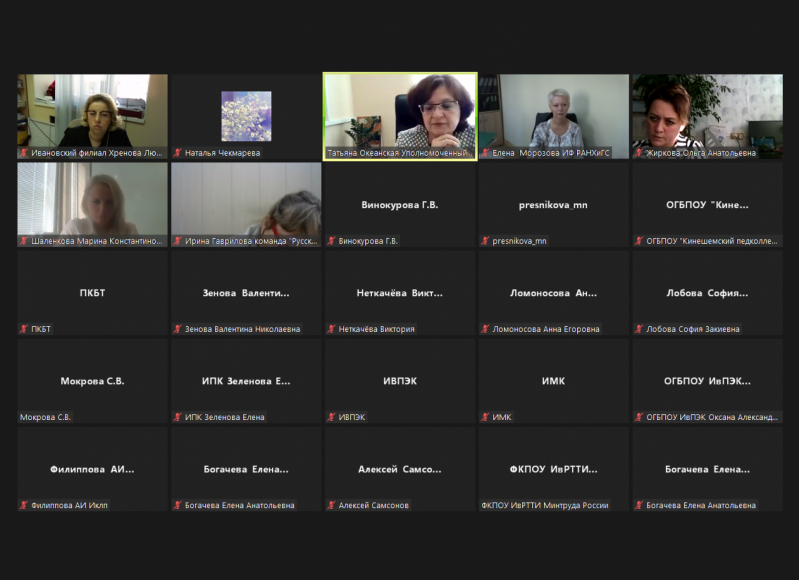Click muted mic icon for Алексей Самсонов
This screenshot has height=580, width=799.
(332, 505)
